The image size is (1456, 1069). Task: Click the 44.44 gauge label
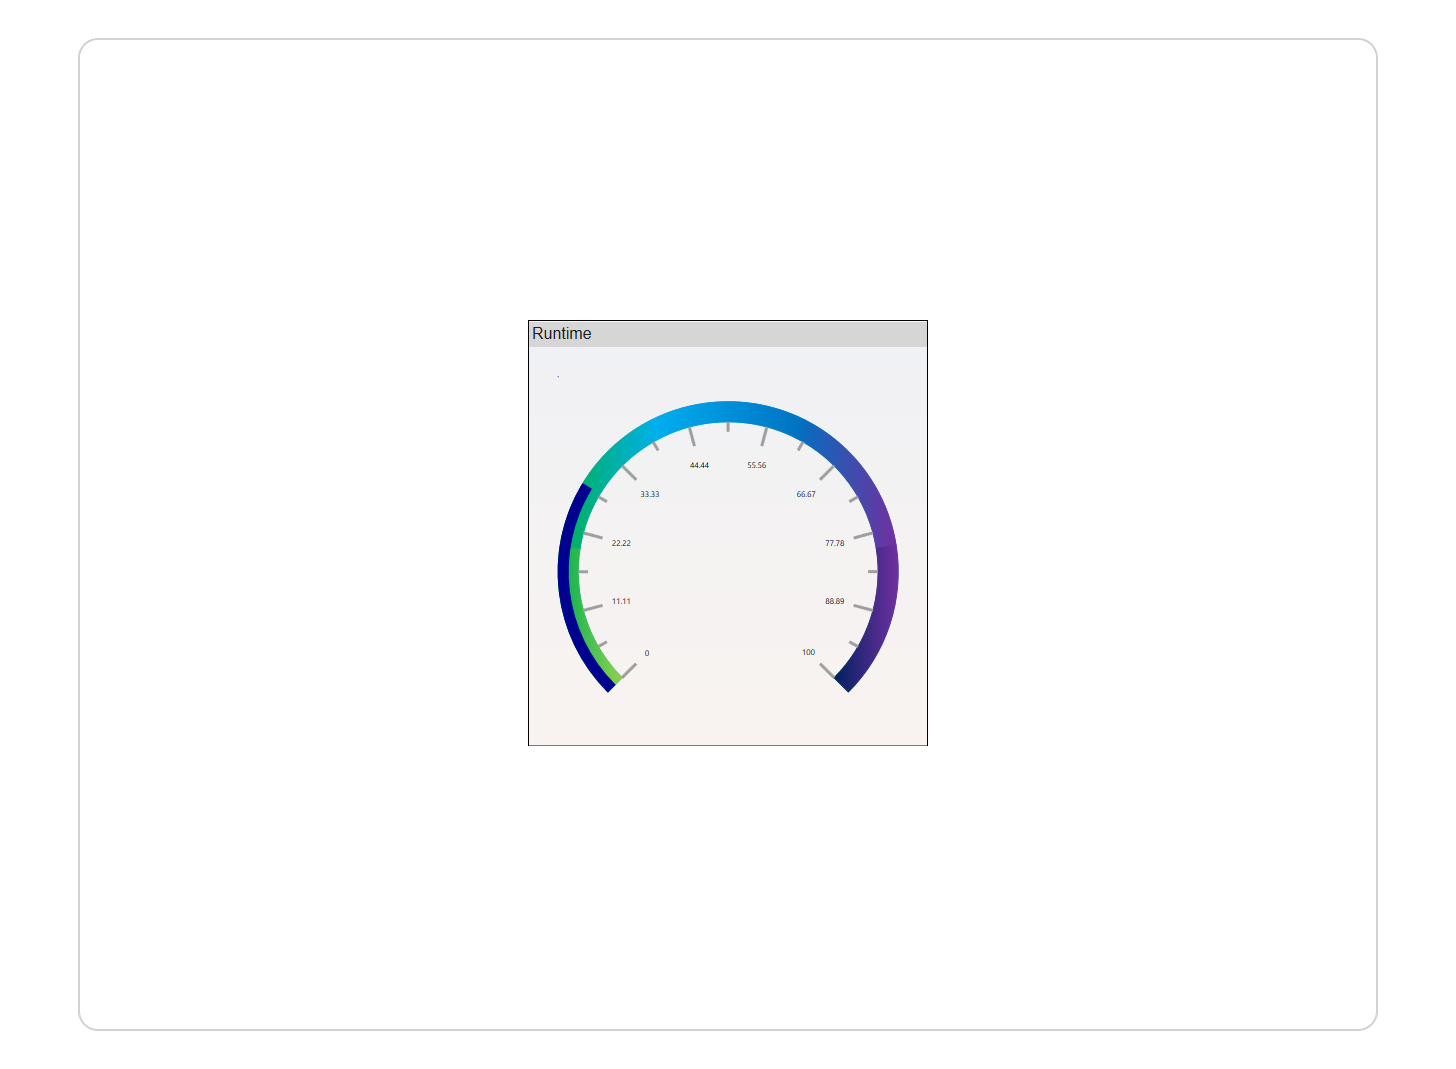pyautogui.click(x=699, y=465)
